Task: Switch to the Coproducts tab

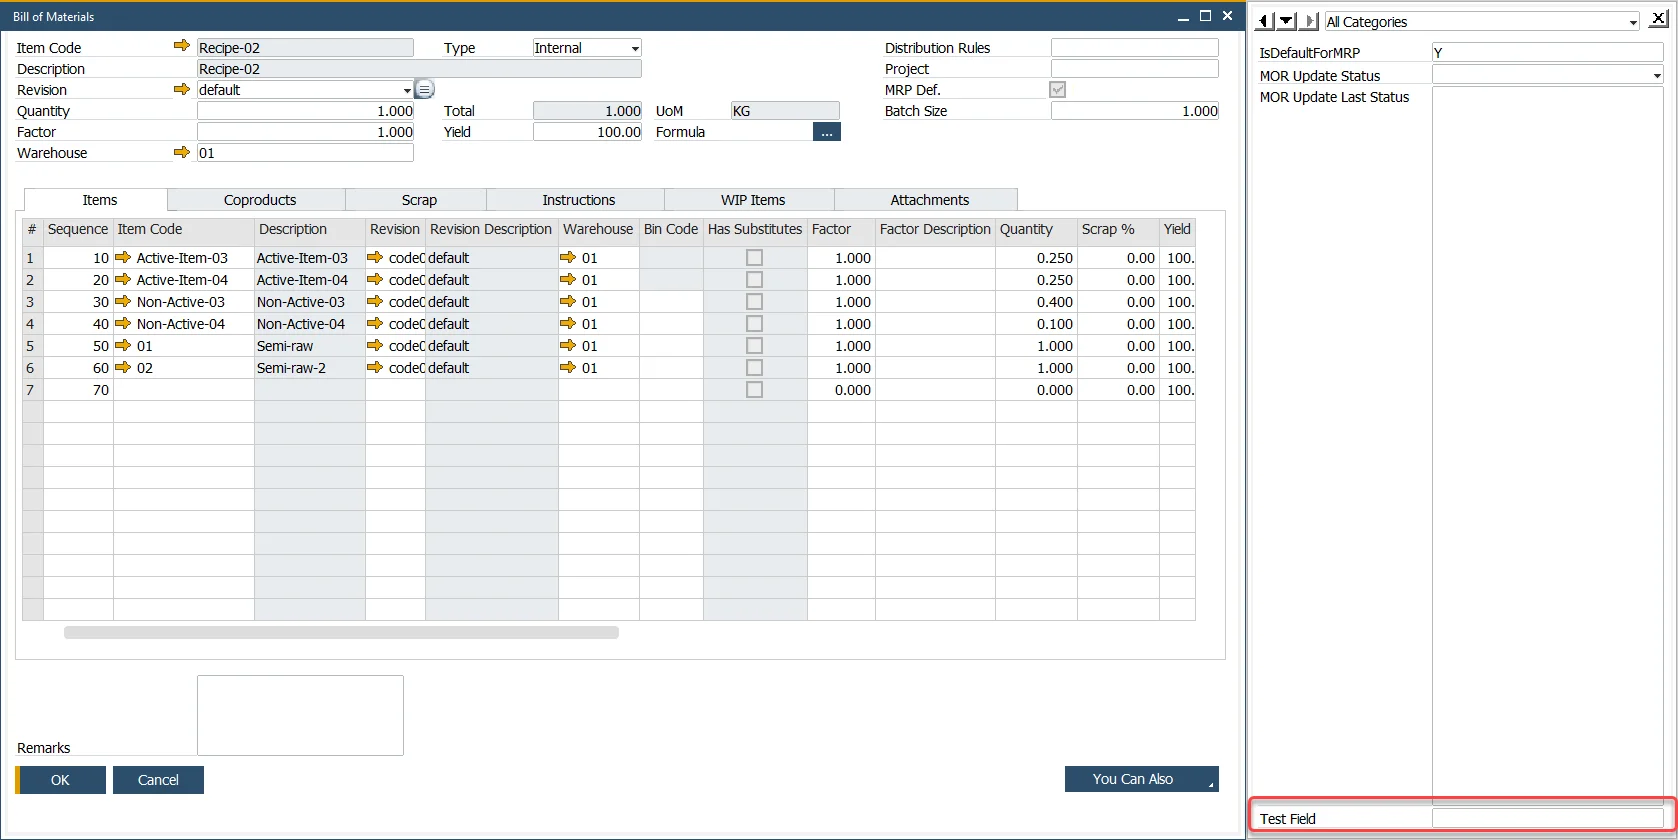Action: pyautogui.click(x=259, y=200)
